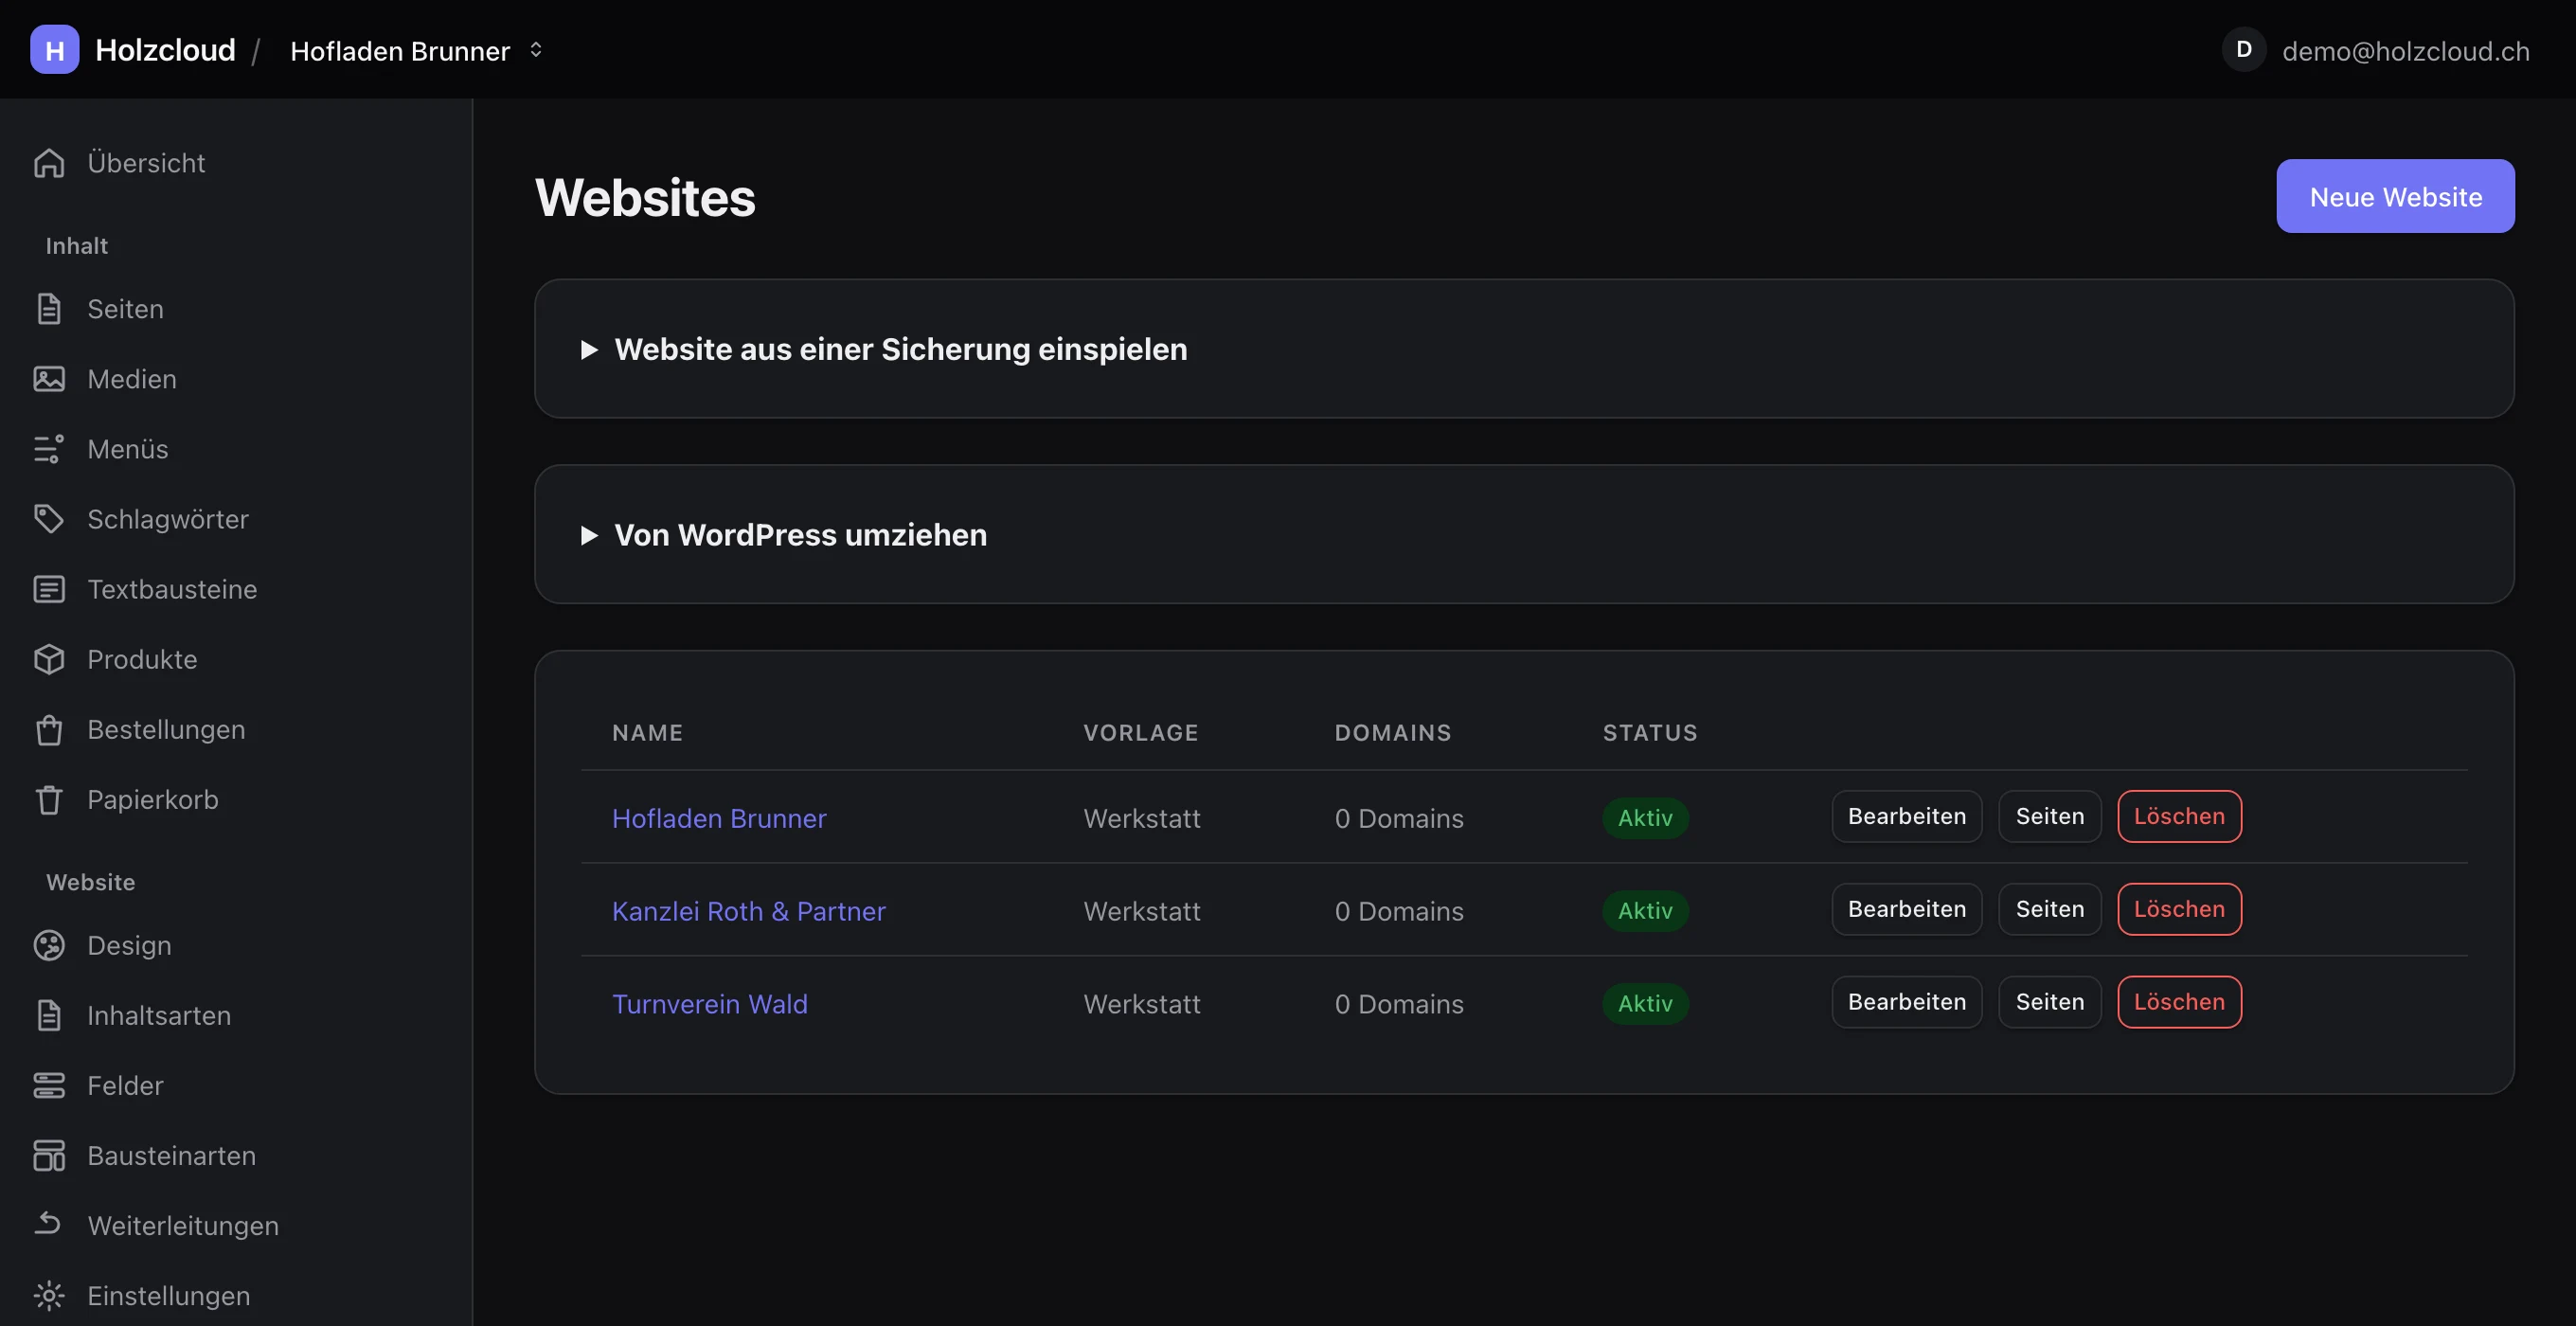Click Seiten button for Hofladen Brunner
This screenshot has width=2576, height=1326.
click(2049, 816)
